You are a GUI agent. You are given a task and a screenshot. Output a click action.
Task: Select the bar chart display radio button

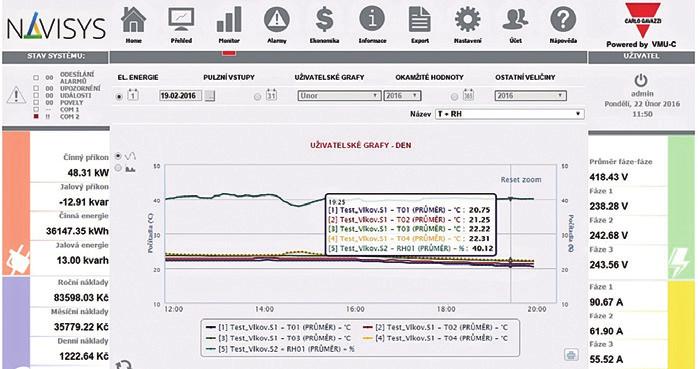point(118,168)
